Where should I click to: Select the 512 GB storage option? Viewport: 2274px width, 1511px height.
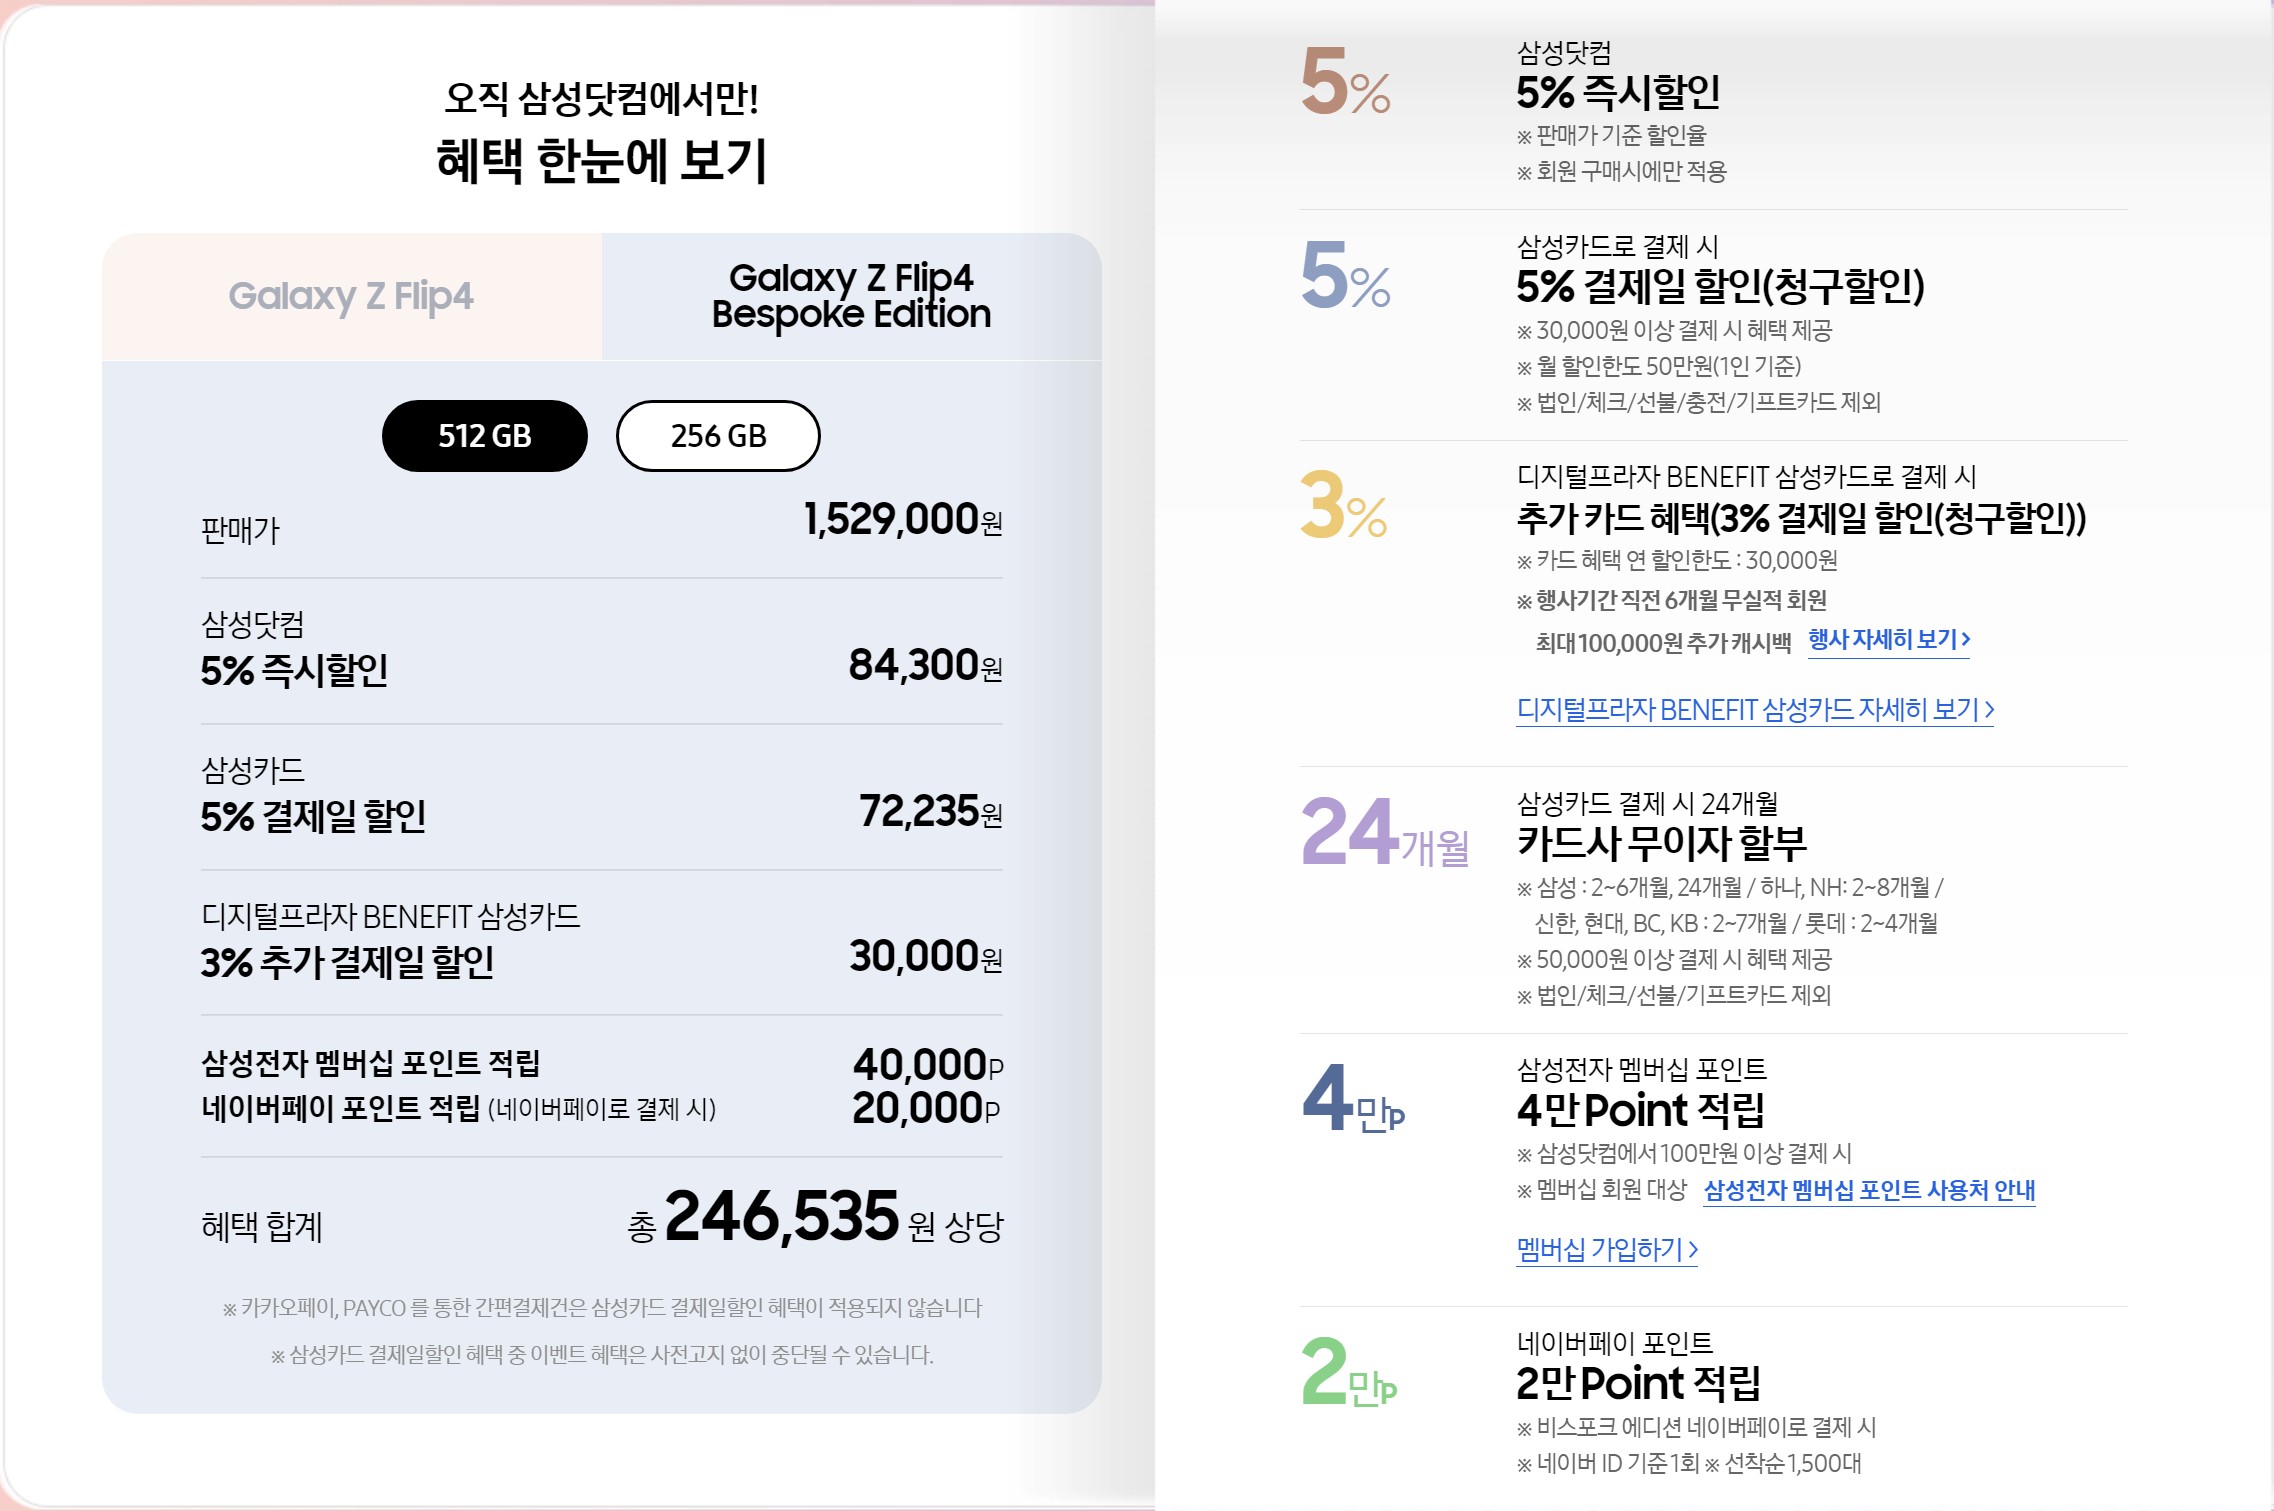tap(484, 436)
